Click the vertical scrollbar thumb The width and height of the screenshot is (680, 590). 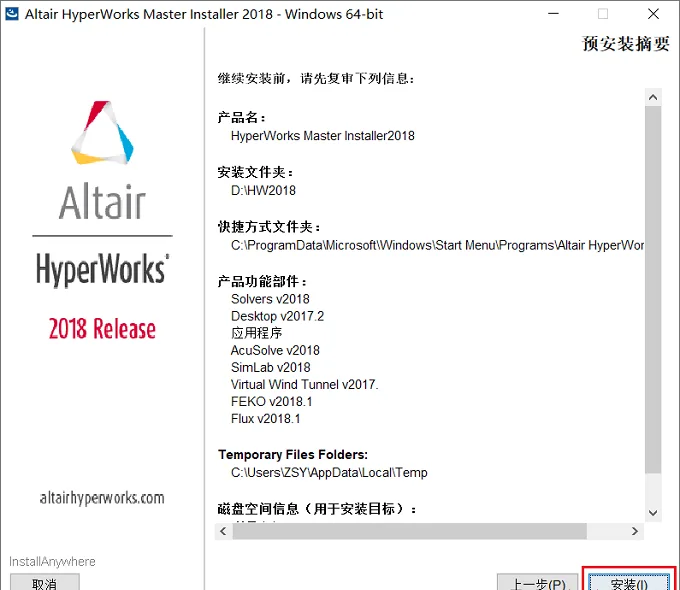coord(653,290)
